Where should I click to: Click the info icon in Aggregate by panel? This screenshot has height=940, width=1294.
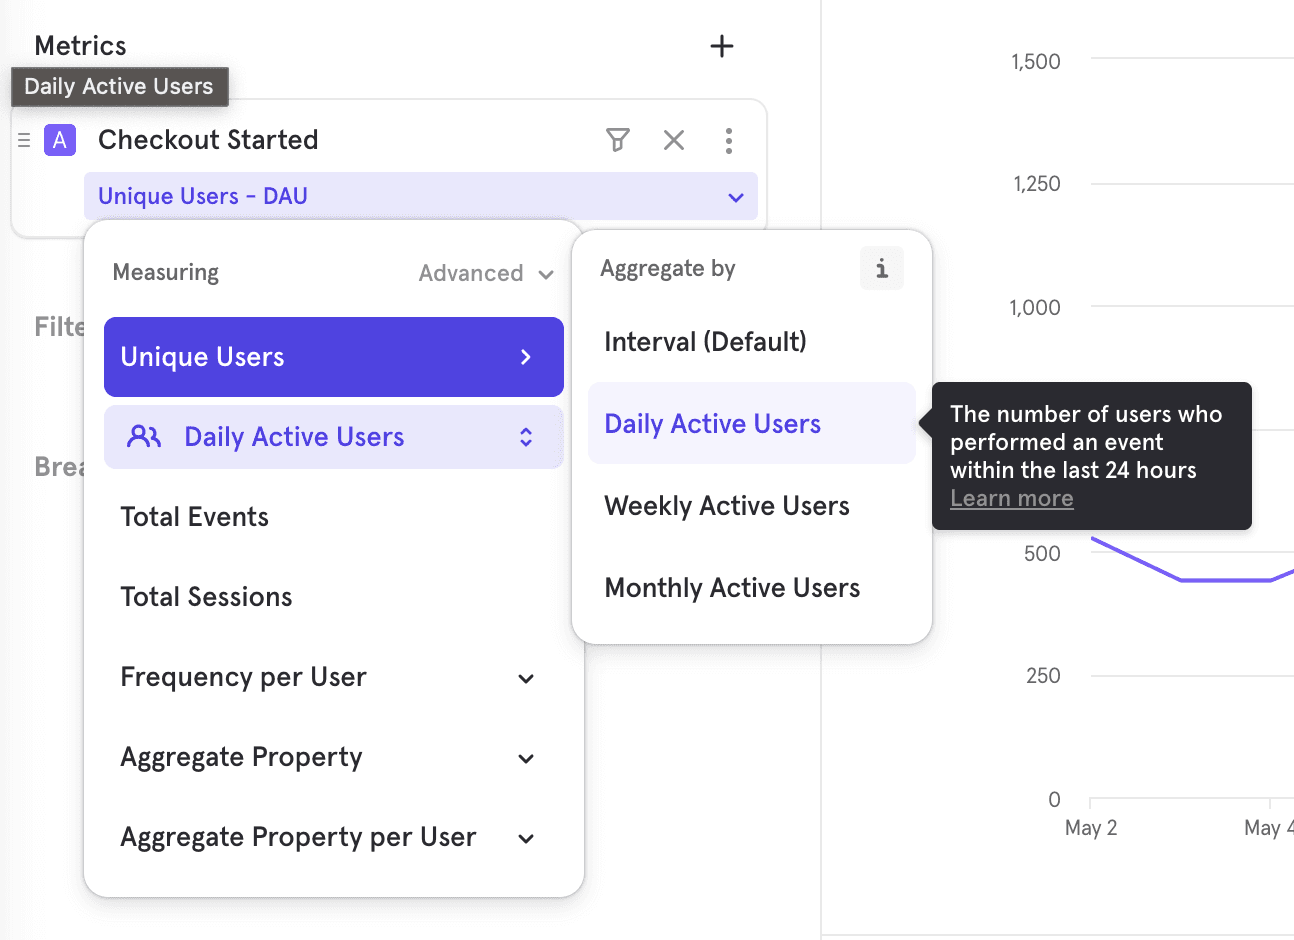click(881, 268)
